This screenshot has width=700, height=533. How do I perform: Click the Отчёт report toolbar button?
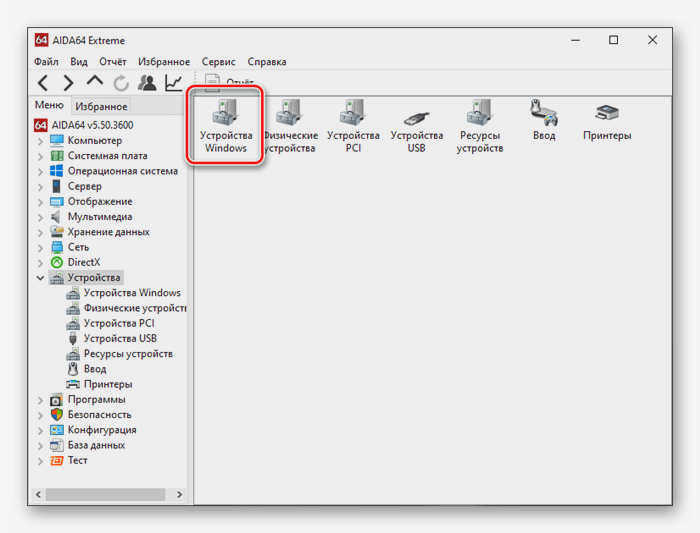(229, 83)
